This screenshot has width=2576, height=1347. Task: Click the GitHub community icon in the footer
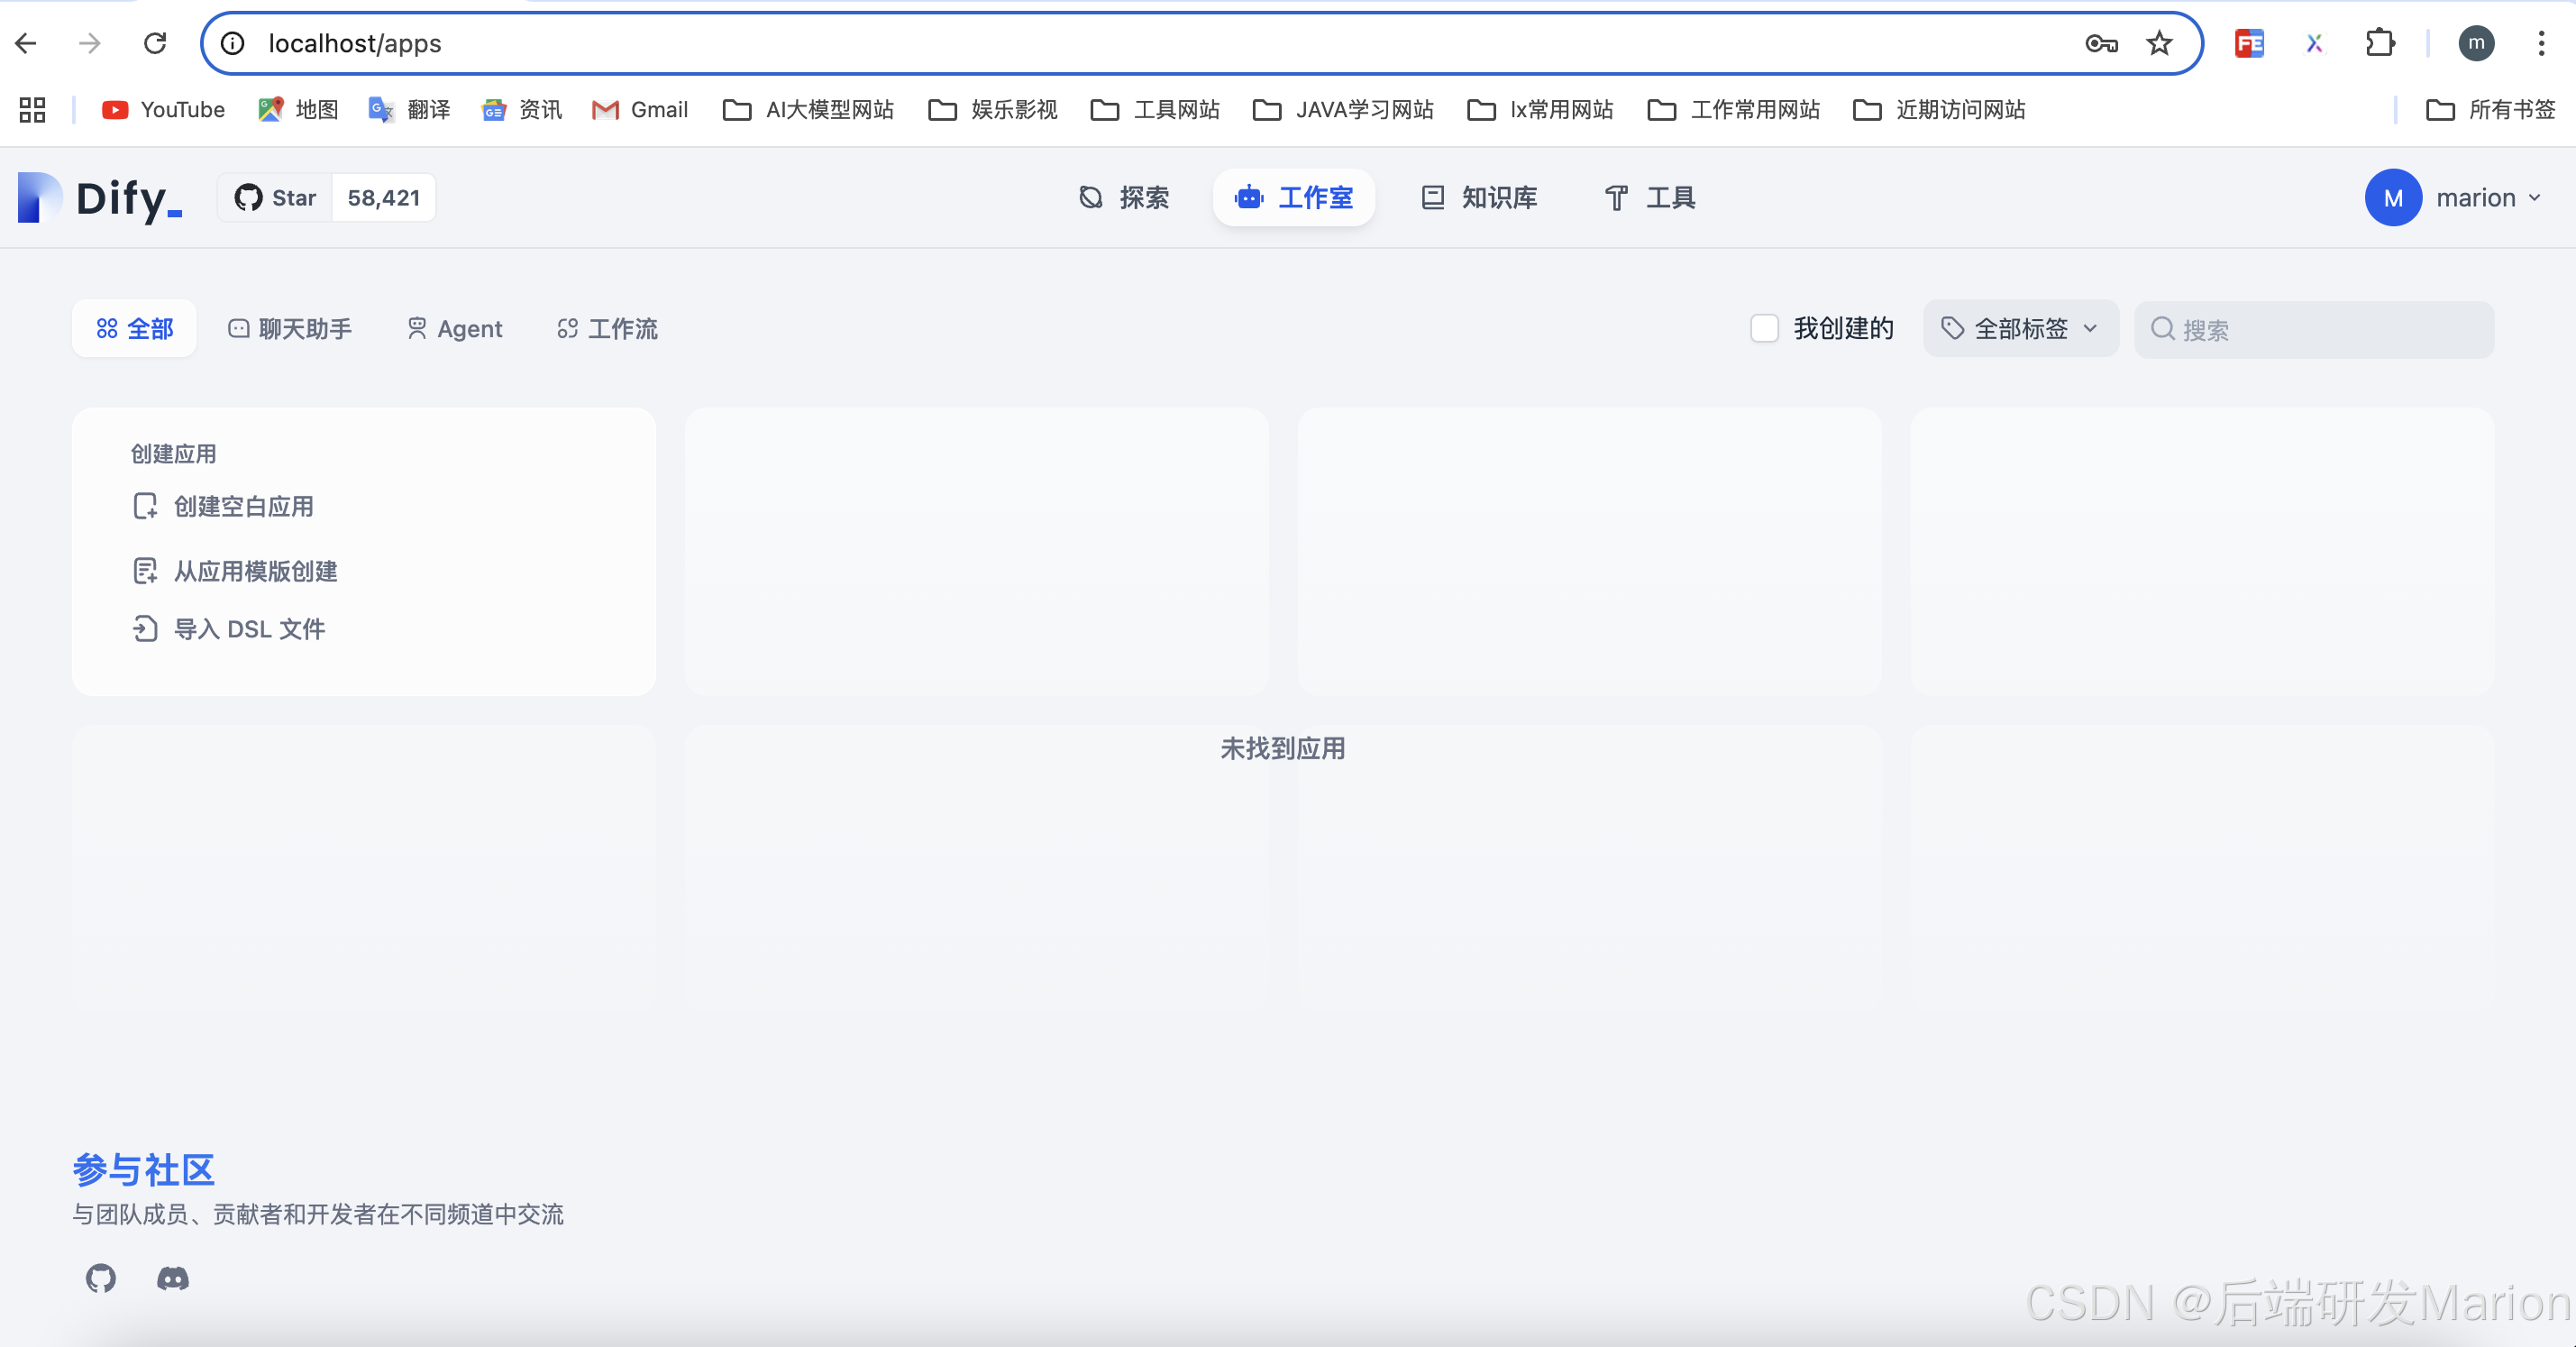(x=101, y=1278)
